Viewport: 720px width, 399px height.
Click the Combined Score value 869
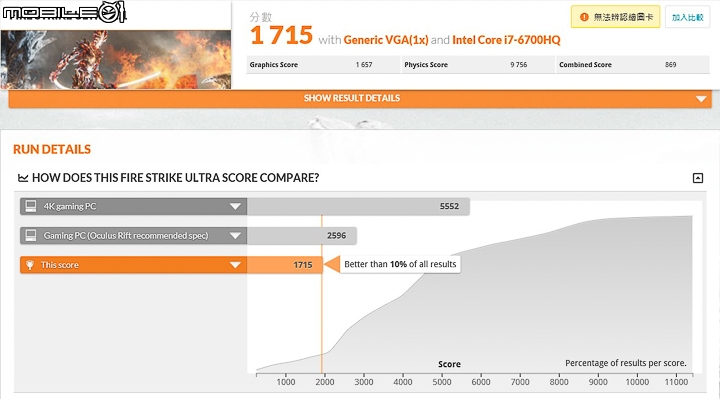point(670,65)
